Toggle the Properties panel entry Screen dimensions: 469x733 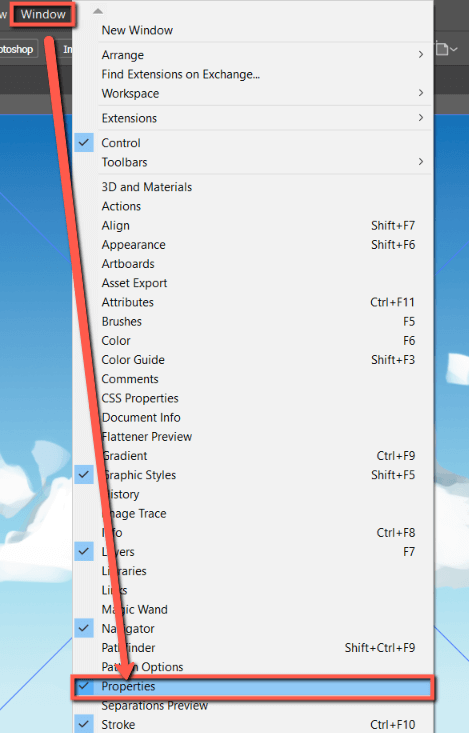tap(253, 686)
